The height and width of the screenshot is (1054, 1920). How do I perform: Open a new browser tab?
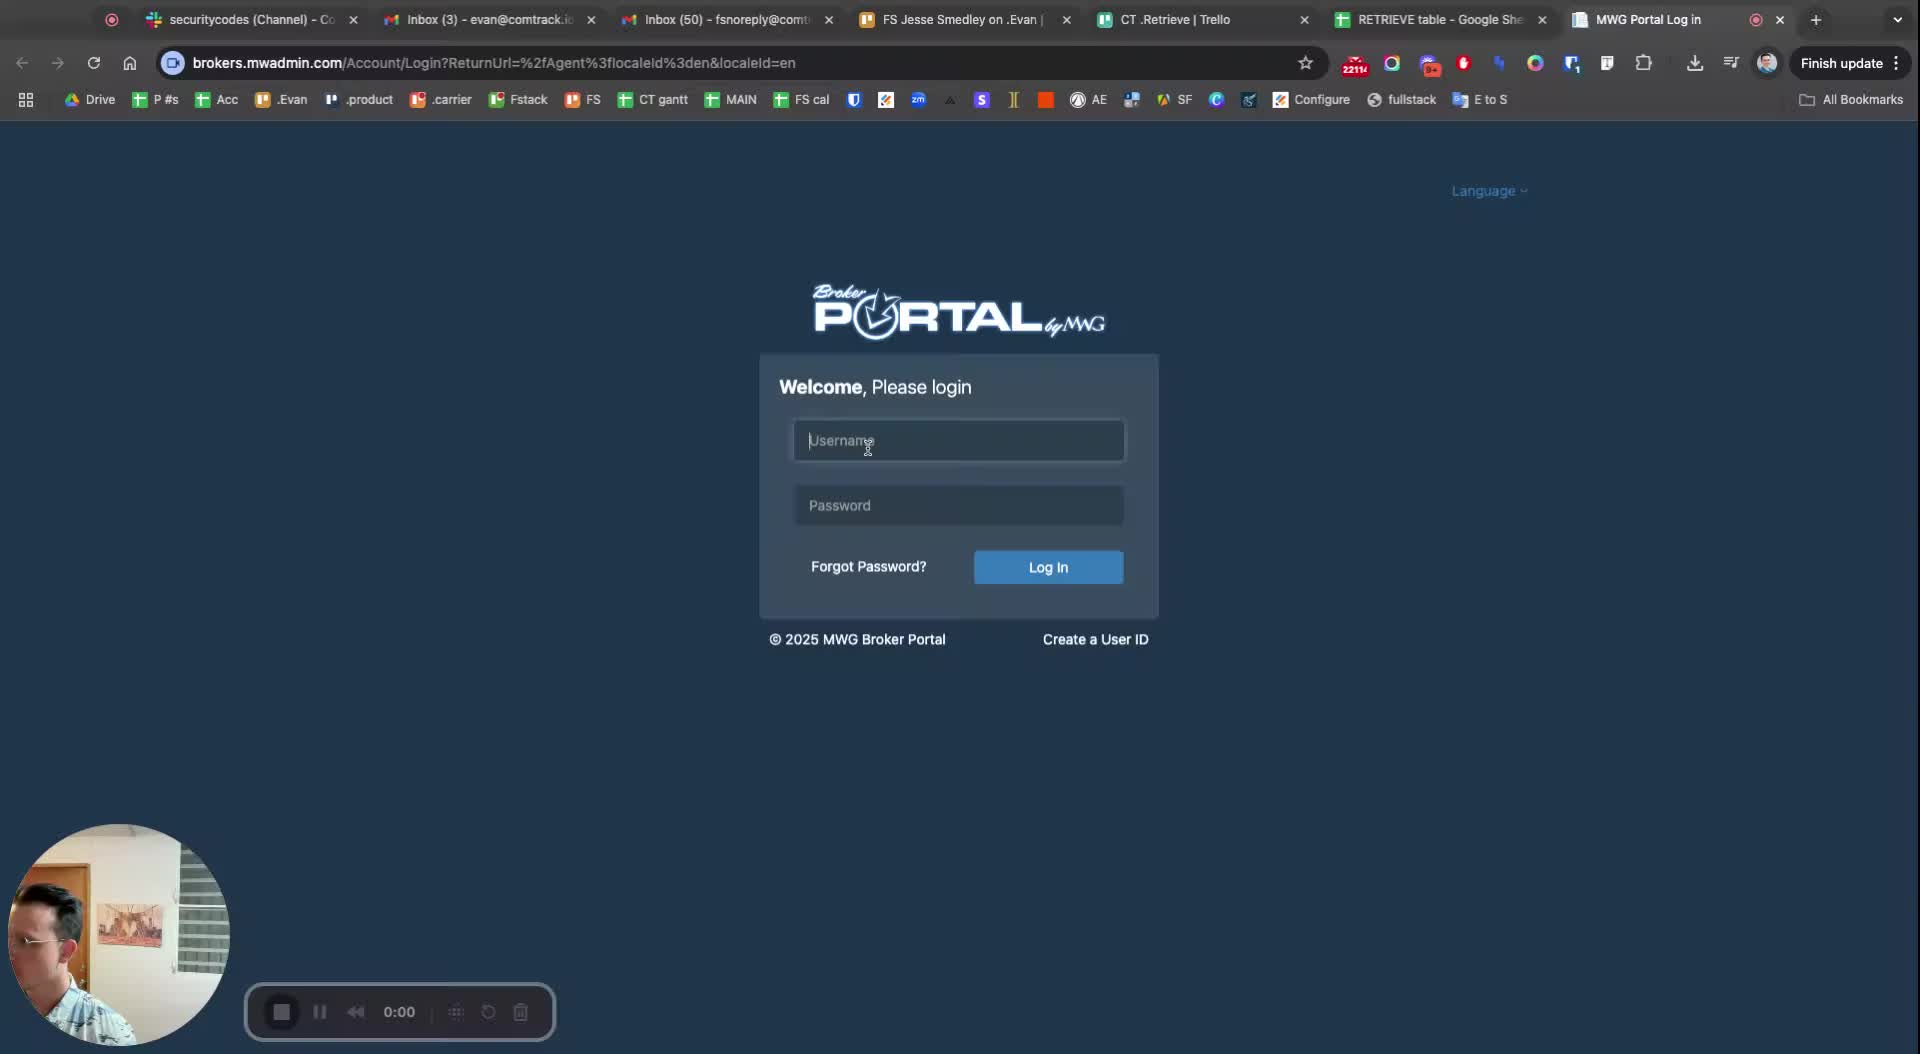pos(1816,20)
